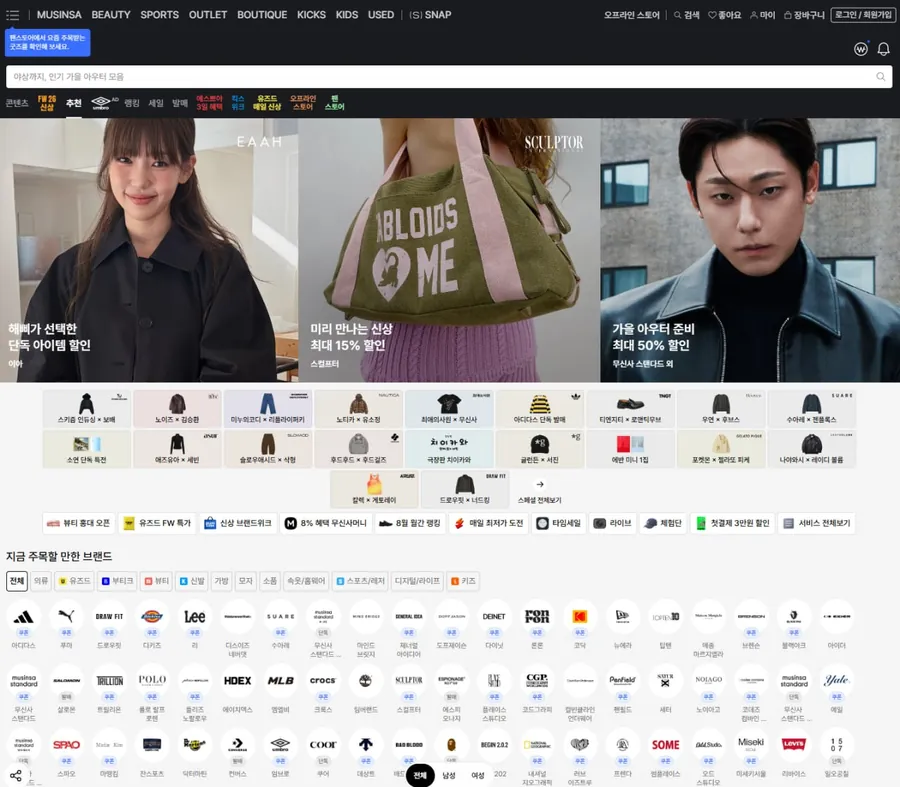This screenshot has height=787, width=900.
Task: Open the 좋아요 heart link in header
Action: [724, 15]
